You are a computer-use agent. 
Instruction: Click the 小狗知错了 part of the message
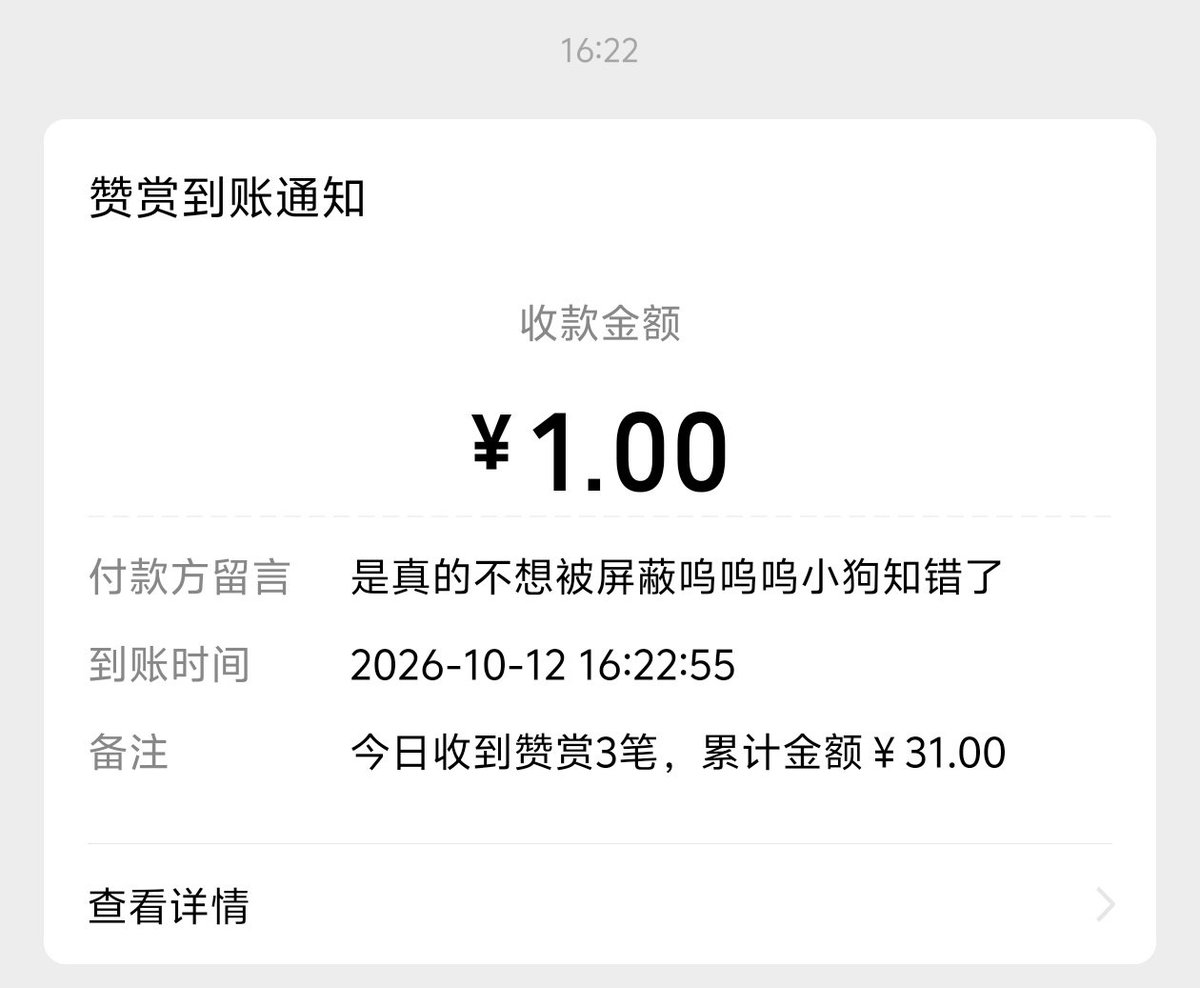pos(903,577)
